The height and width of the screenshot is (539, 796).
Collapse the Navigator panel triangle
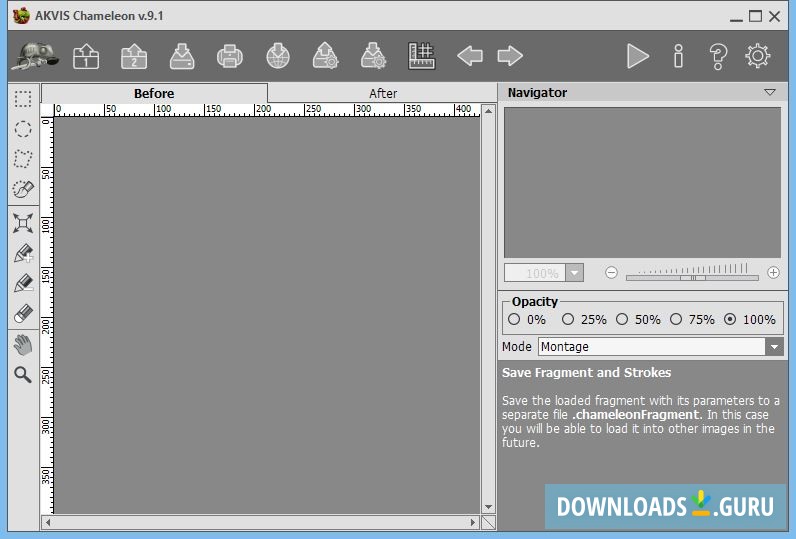click(770, 92)
